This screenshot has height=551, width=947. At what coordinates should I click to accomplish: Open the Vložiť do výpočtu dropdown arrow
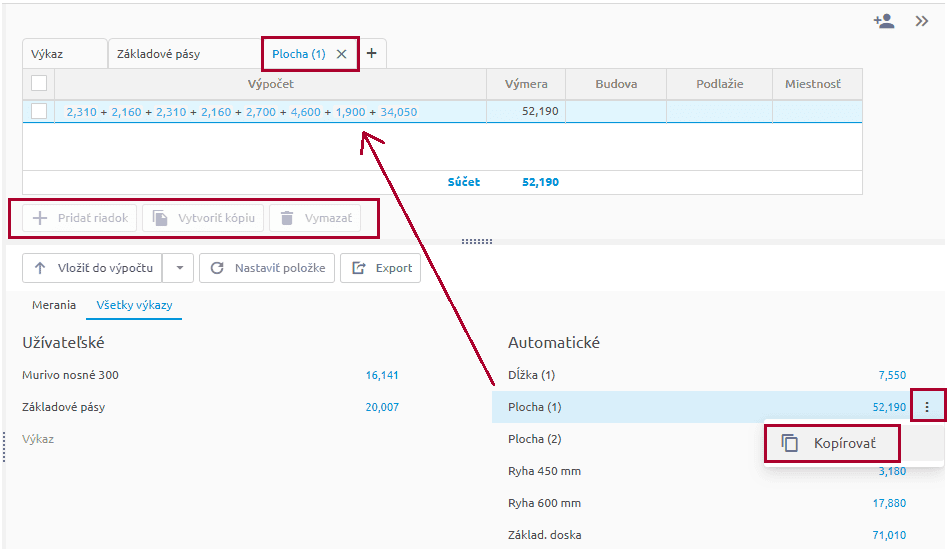point(179,268)
